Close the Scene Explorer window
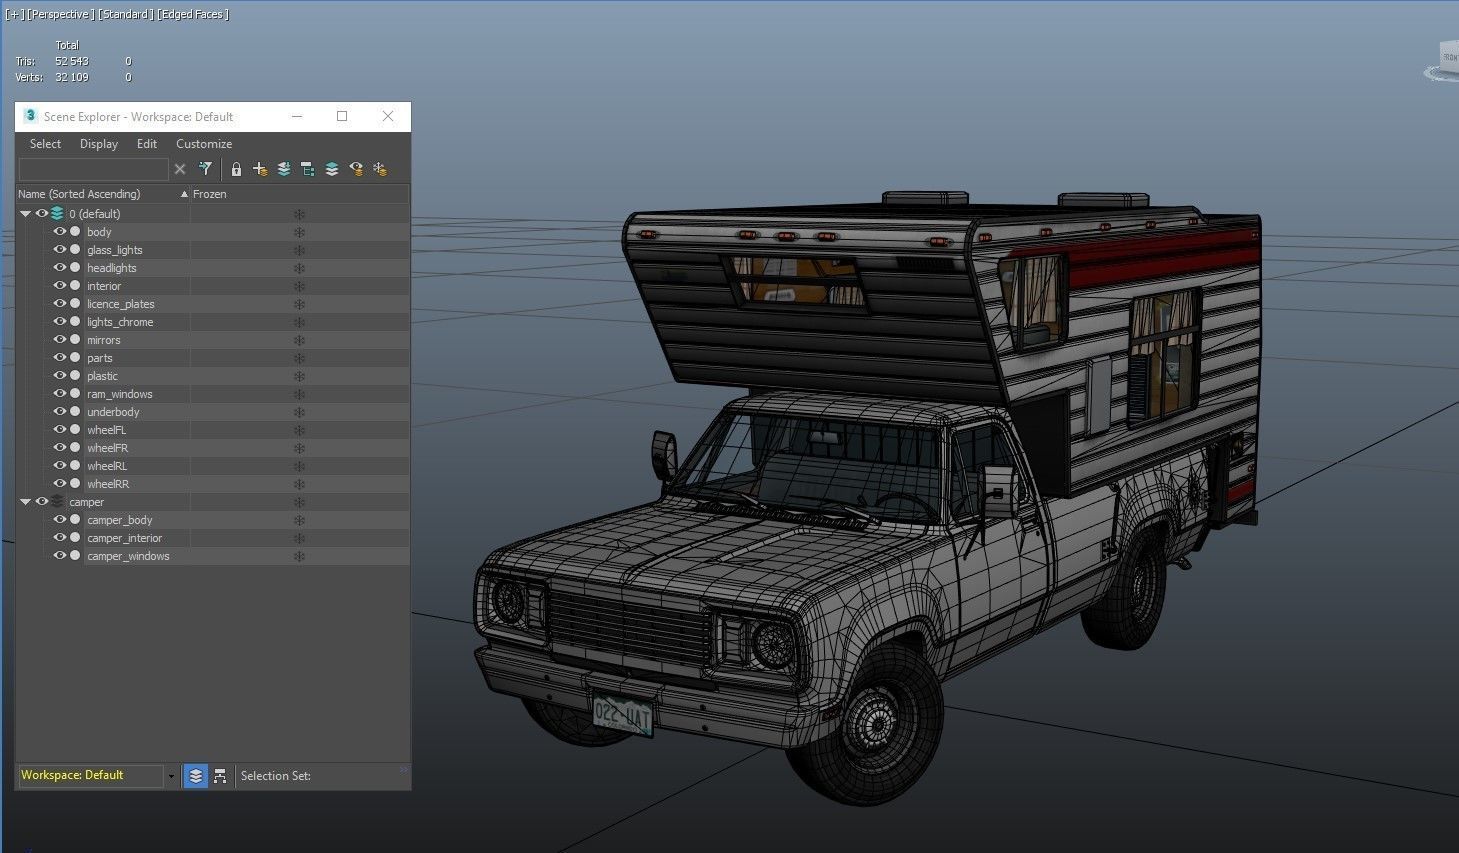Viewport: 1459px width, 853px height. [388, 116]
